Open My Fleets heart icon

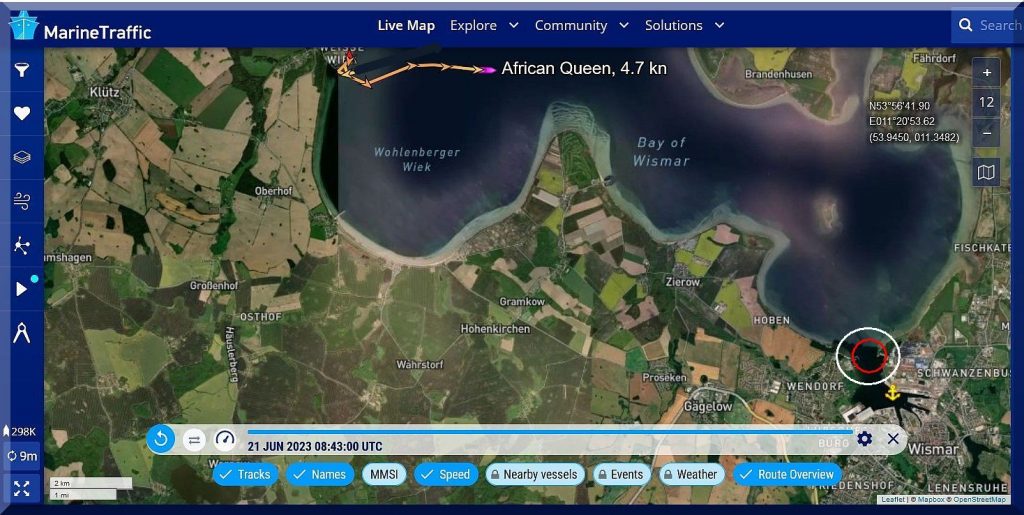(21, 114)
